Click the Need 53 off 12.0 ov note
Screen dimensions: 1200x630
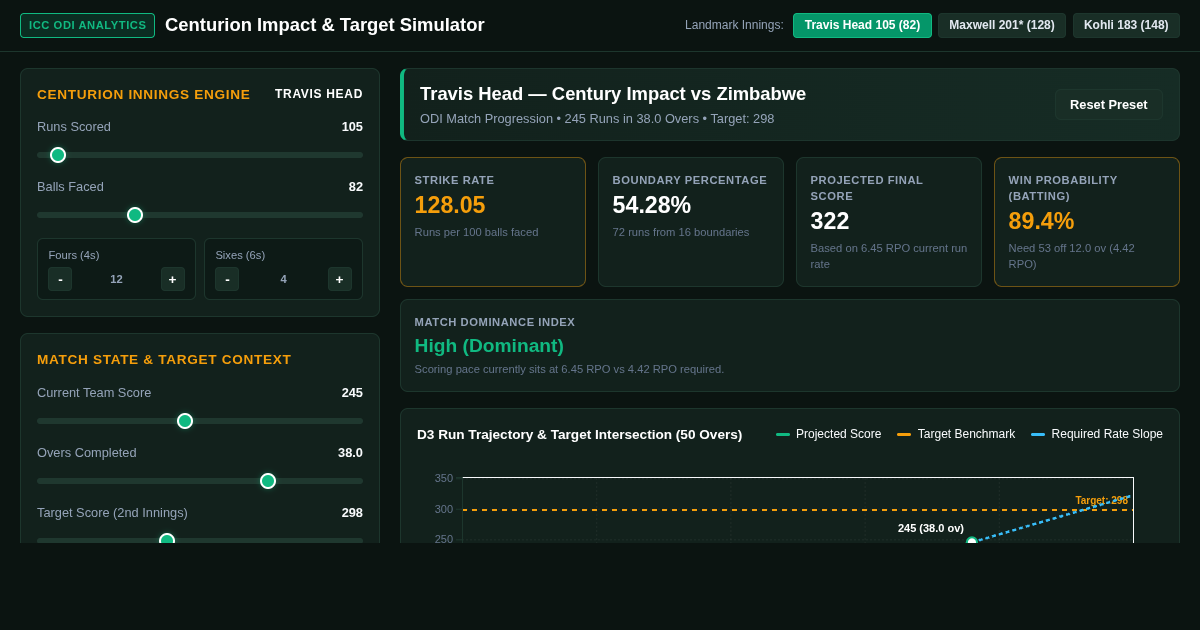pyautogui.click(x=1072, y=256)
